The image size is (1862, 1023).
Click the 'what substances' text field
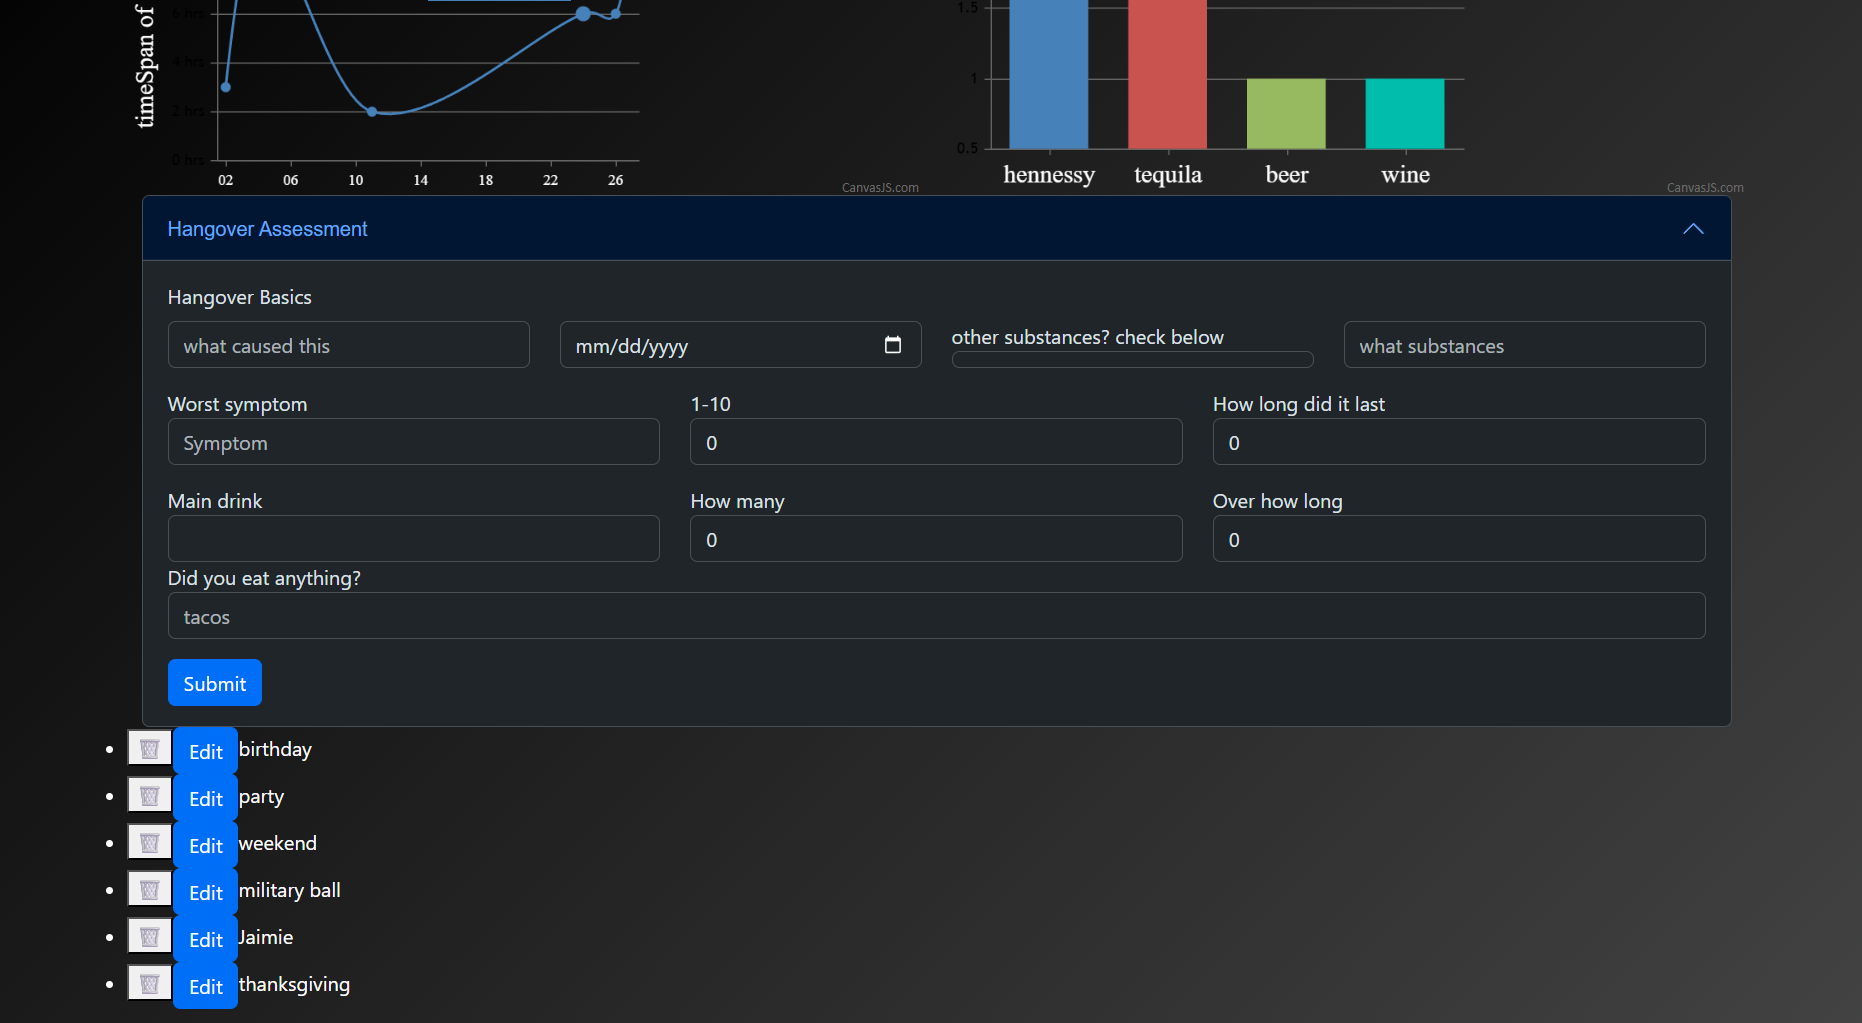click(1524, 345)
